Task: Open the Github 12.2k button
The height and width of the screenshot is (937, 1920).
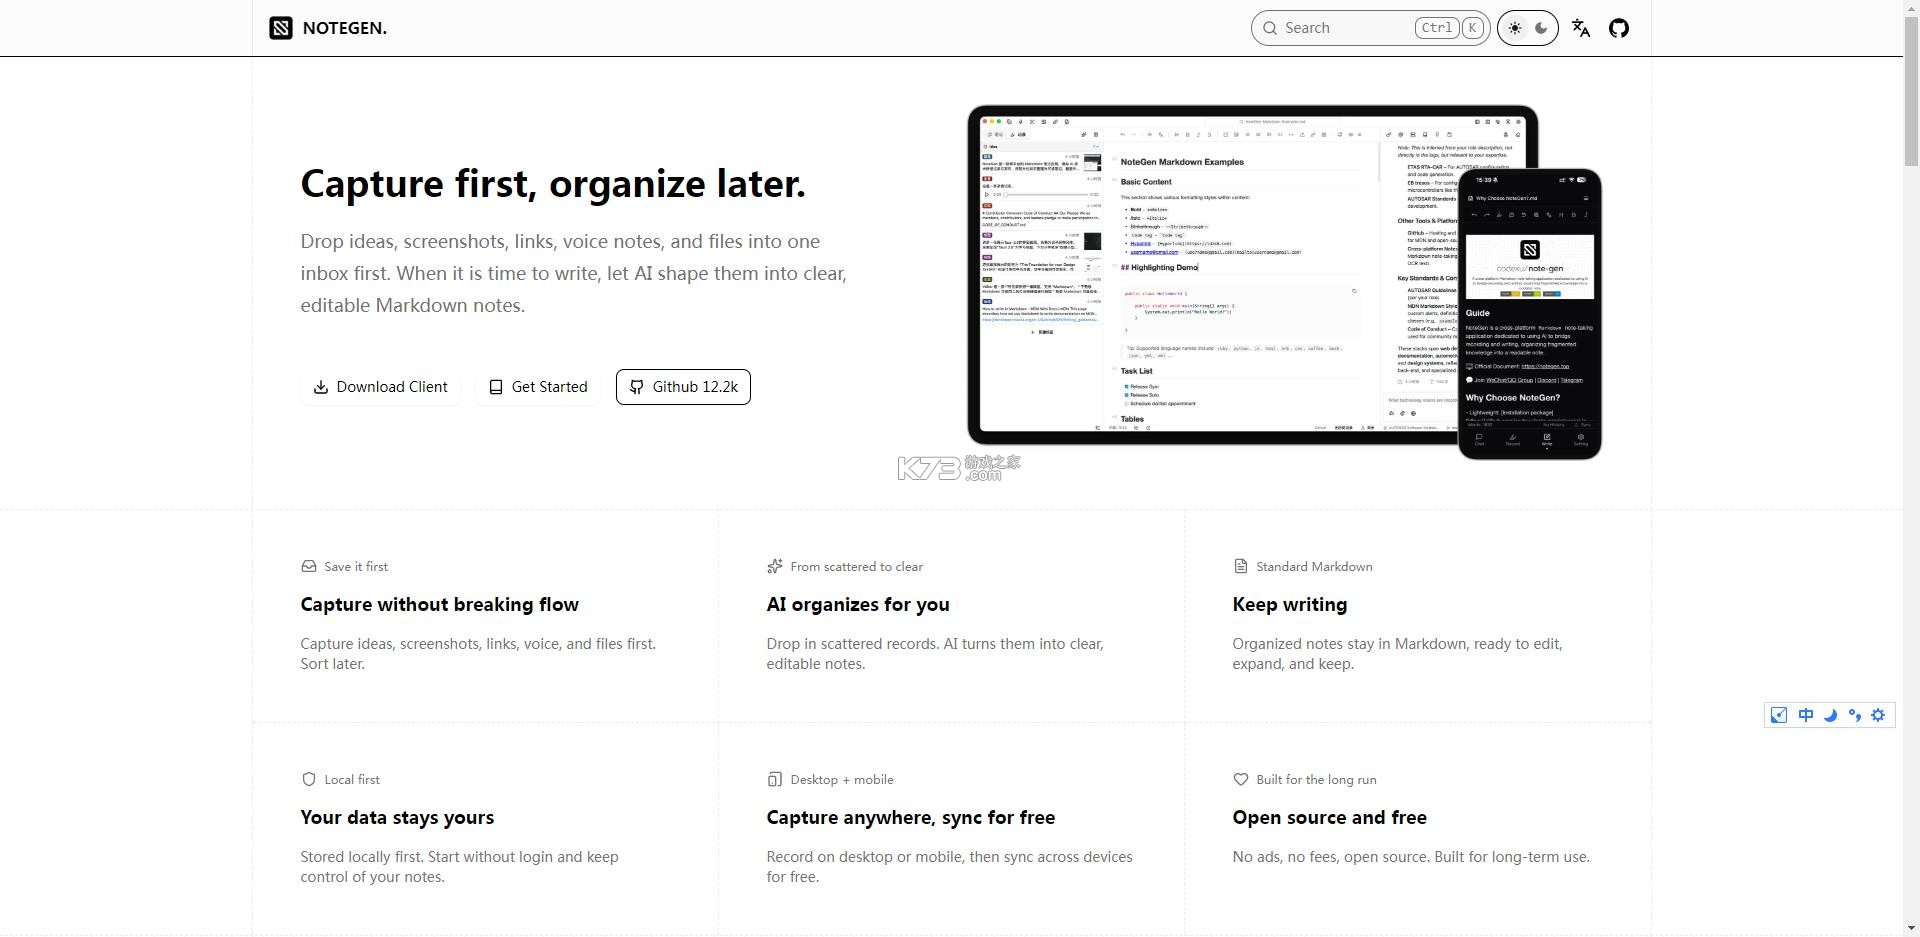Action: click(683, 387)
